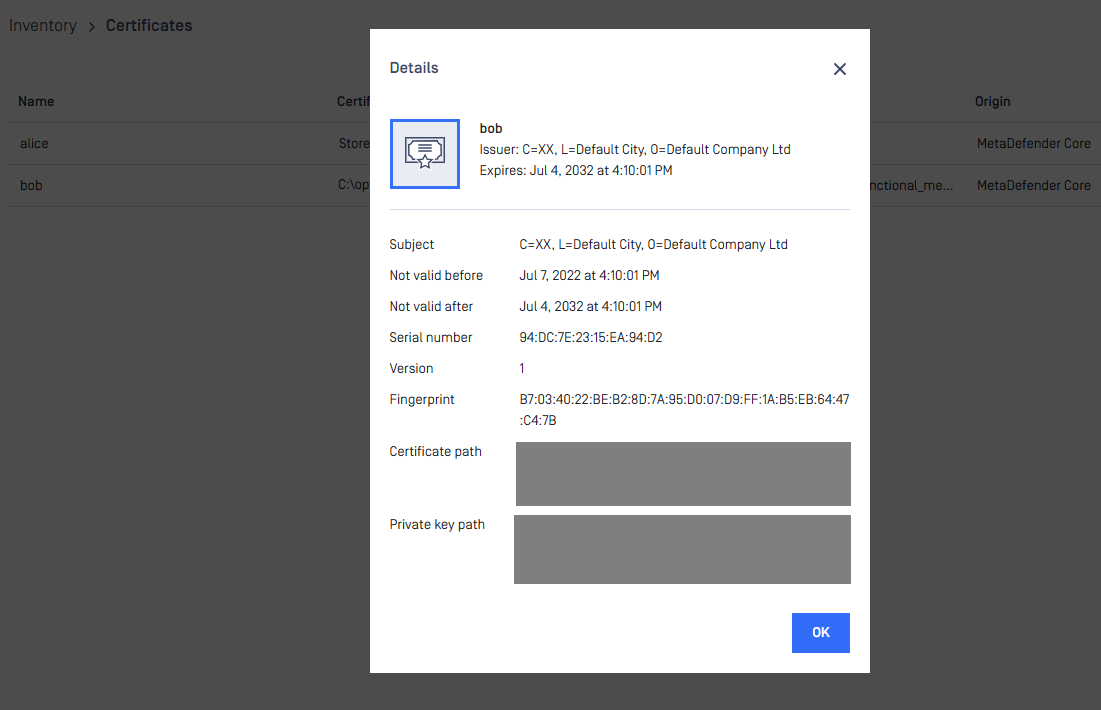The image size is (1101, 710).
Task: Select the bob row in the table
Action: point(31,185)
